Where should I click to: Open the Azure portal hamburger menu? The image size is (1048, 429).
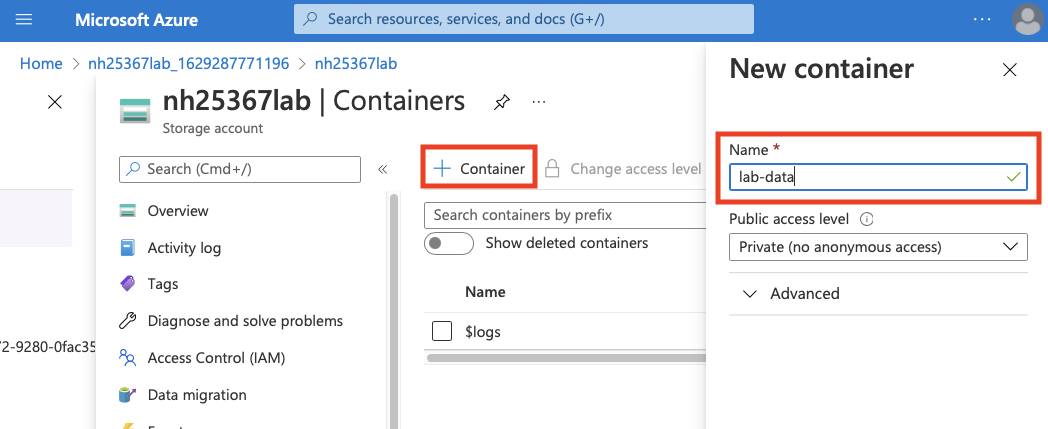click(25, 20)
